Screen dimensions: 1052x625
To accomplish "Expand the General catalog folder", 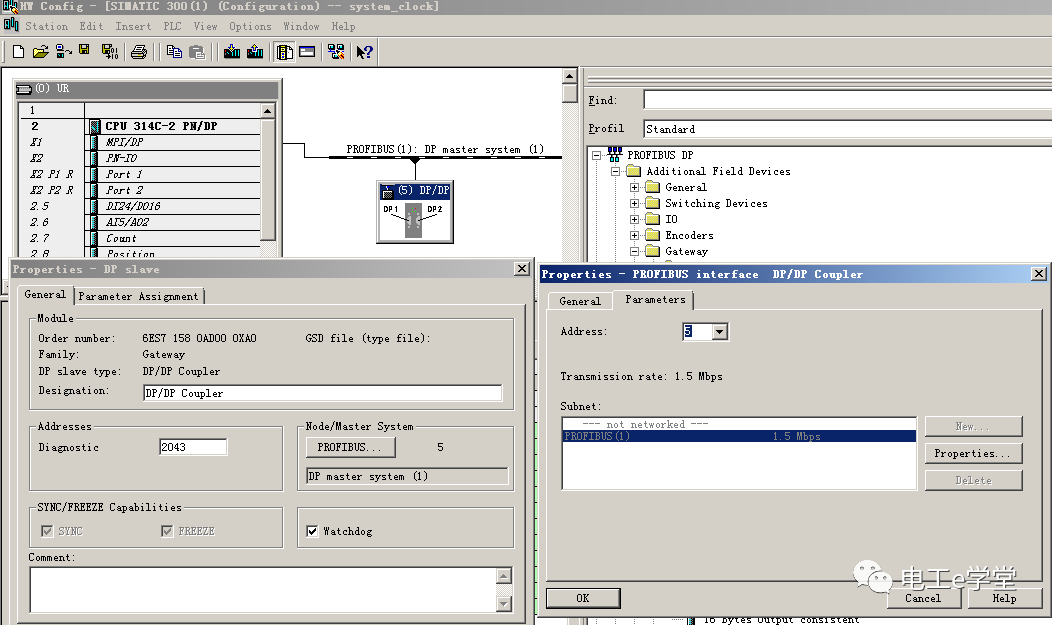I will [634, 187].
